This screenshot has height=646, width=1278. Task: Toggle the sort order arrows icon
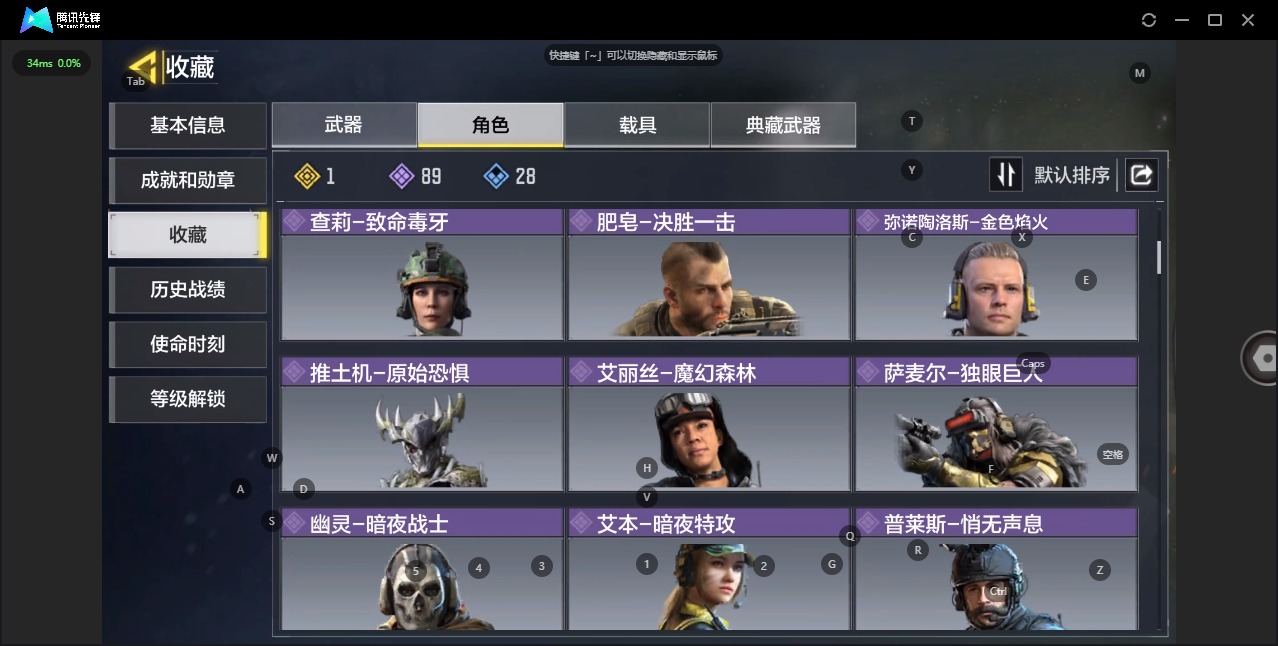click(1006, 175)
